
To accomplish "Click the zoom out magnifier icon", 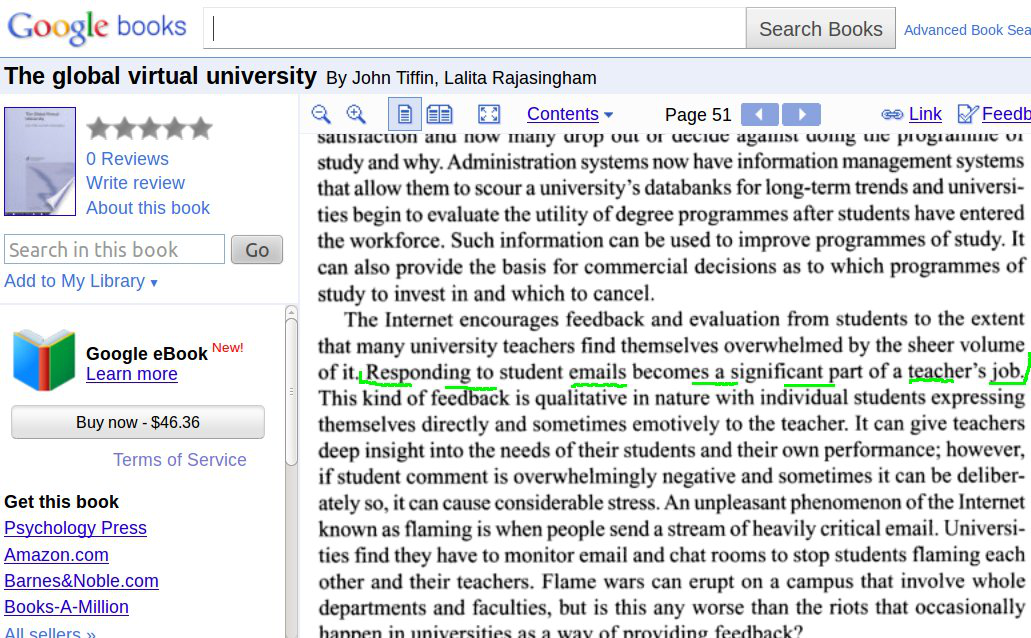I will tap(321, 115).
